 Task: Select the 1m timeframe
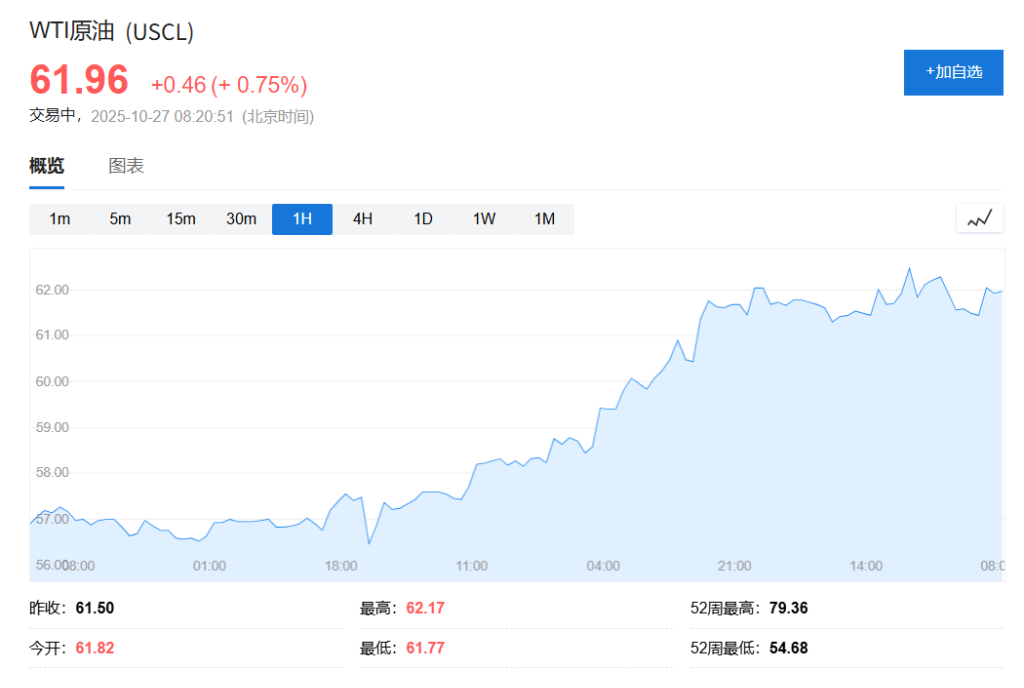tap(60, 219)
